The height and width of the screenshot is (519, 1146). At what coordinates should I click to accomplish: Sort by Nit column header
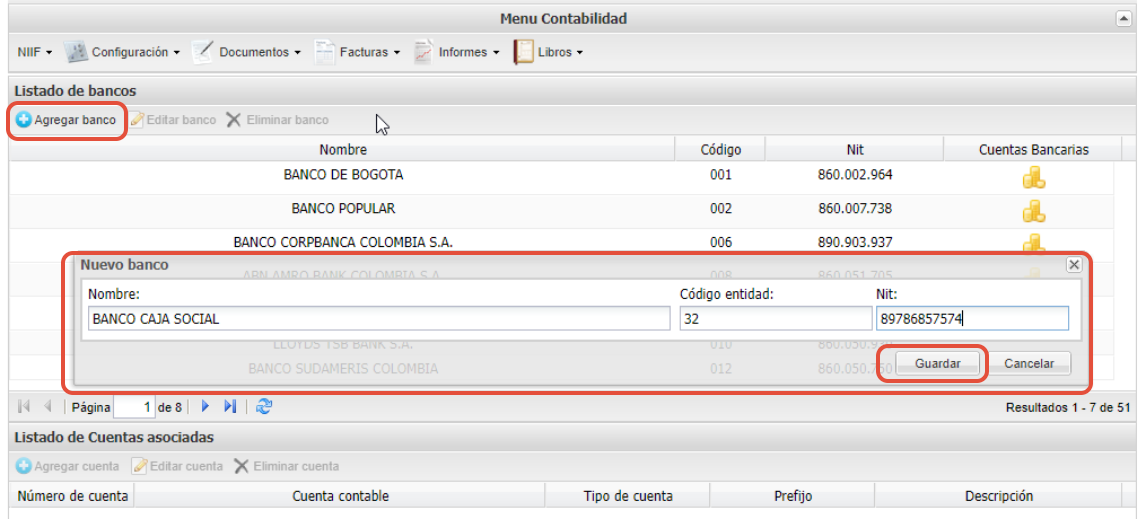(854, 150)
